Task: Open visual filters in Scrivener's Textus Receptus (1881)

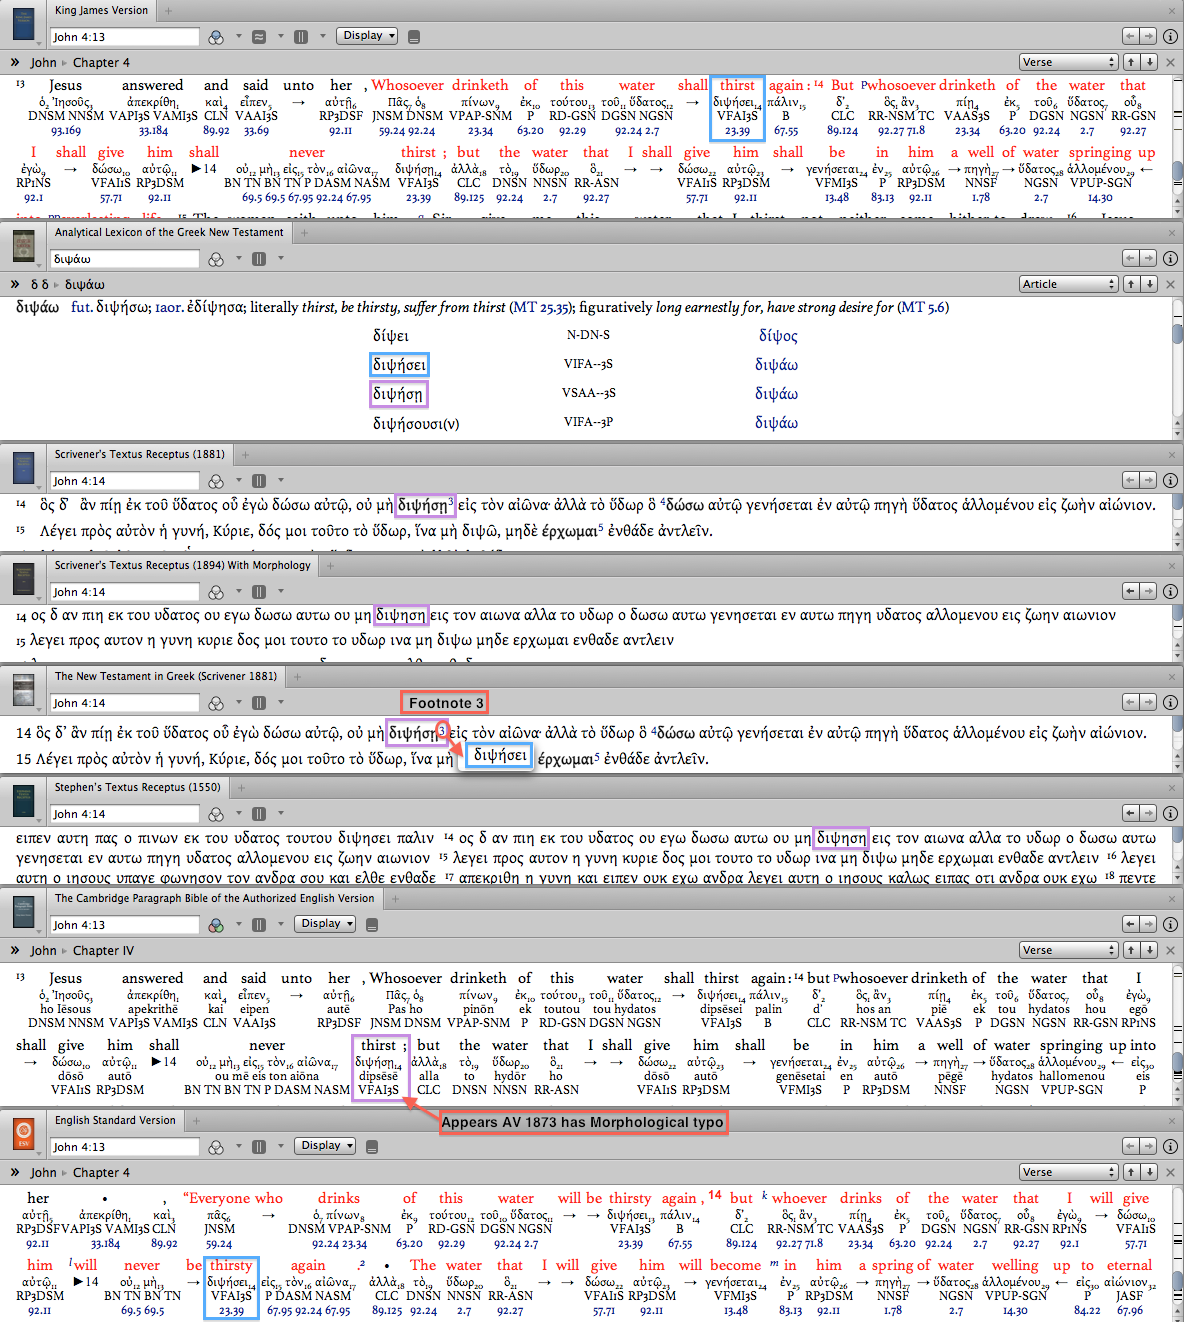Action: click(216, 481)
